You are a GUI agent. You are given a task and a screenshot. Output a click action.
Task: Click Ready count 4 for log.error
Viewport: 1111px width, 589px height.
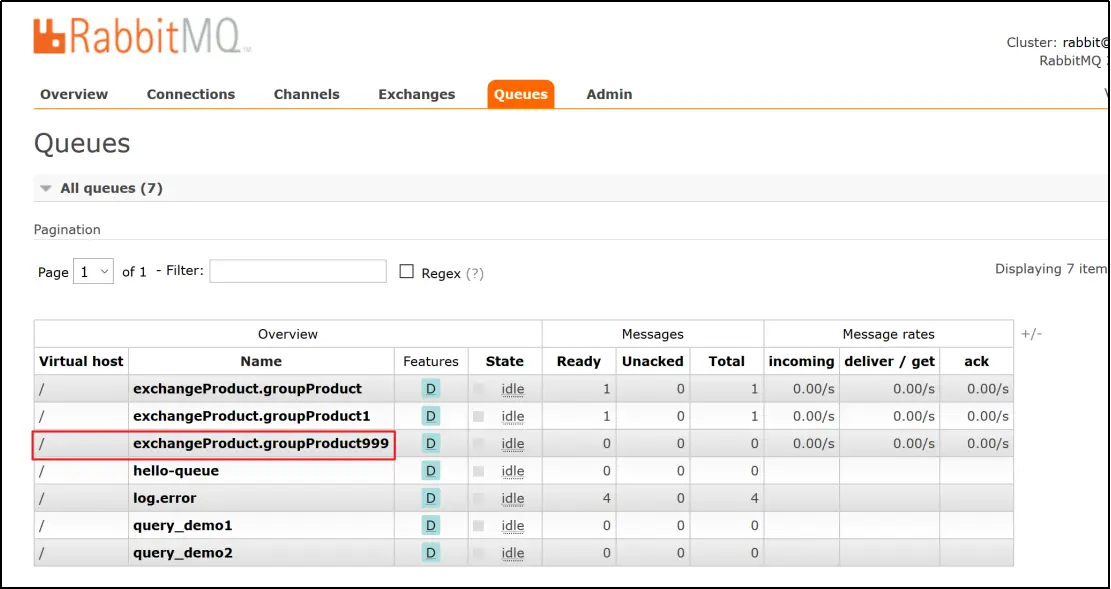tap(607, 498)
